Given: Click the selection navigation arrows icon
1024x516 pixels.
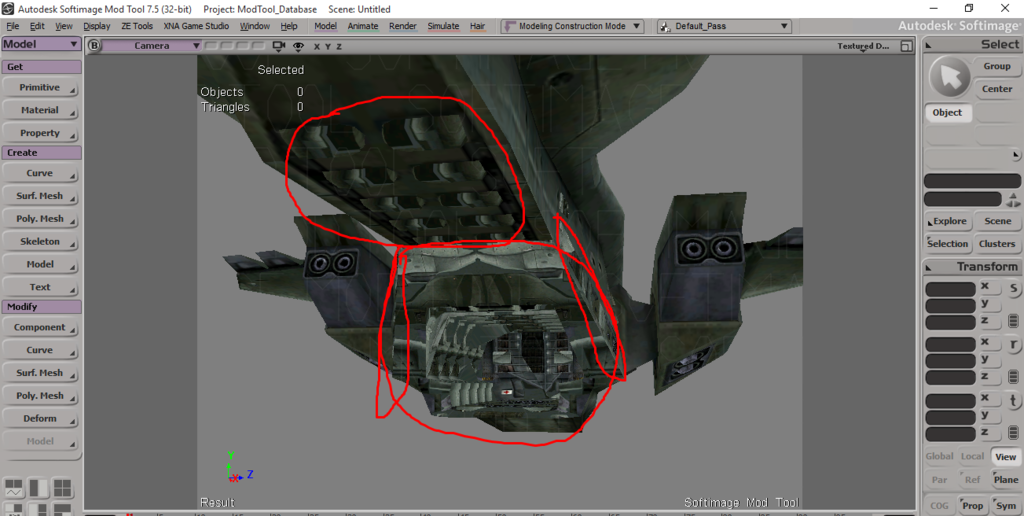Looking at the screenshot, I should [1014, 199].
